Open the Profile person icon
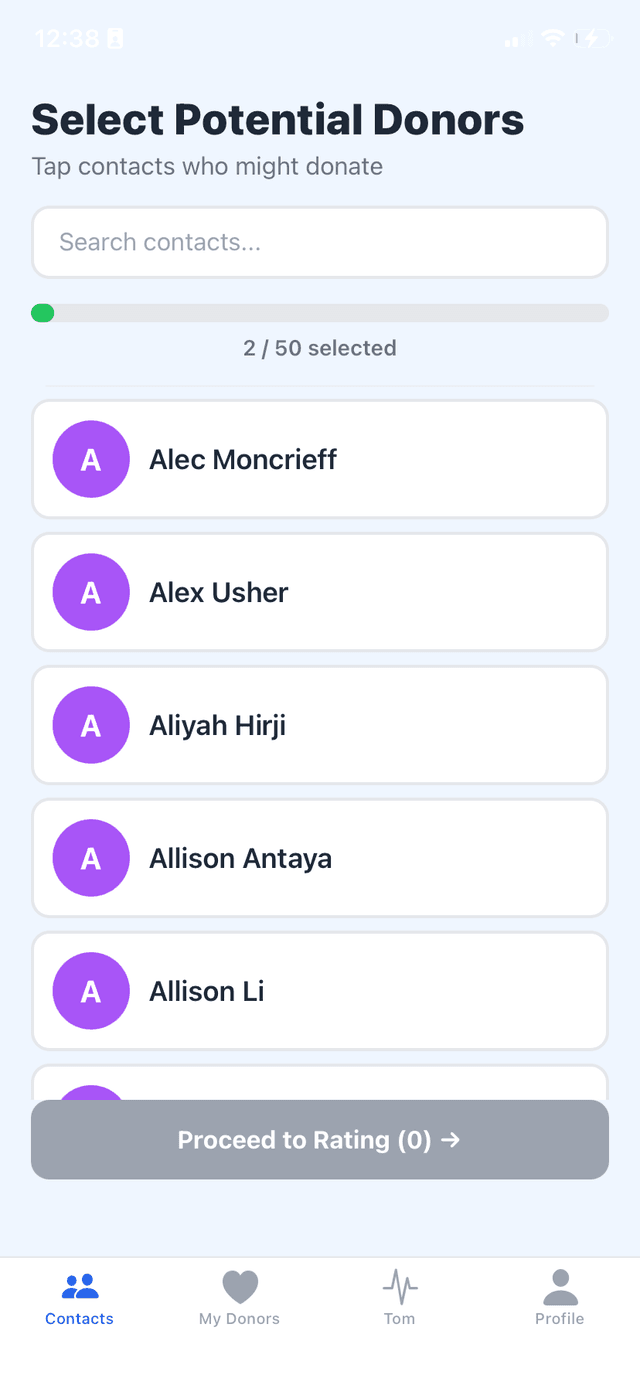The height and width of the screenshot is (1385, 640). coord(560,1286)
